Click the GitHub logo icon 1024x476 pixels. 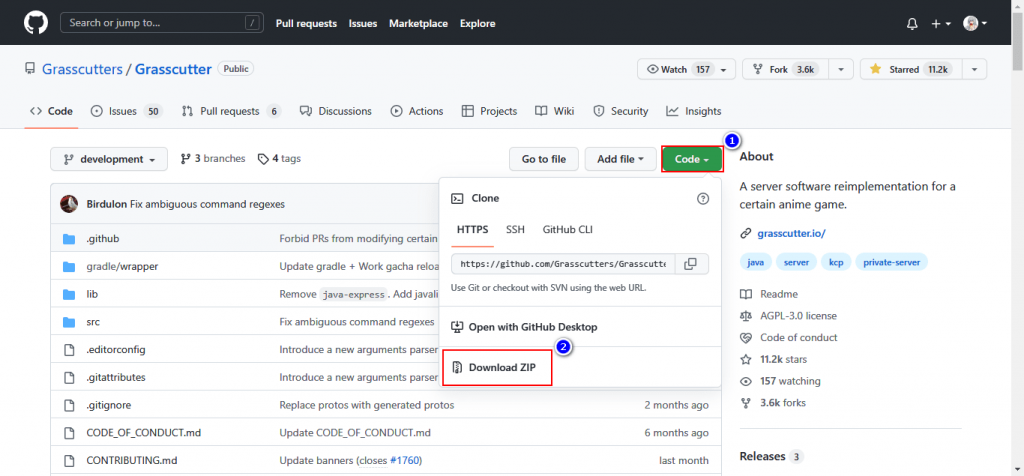pyautogui.click(x=32, y=23)
